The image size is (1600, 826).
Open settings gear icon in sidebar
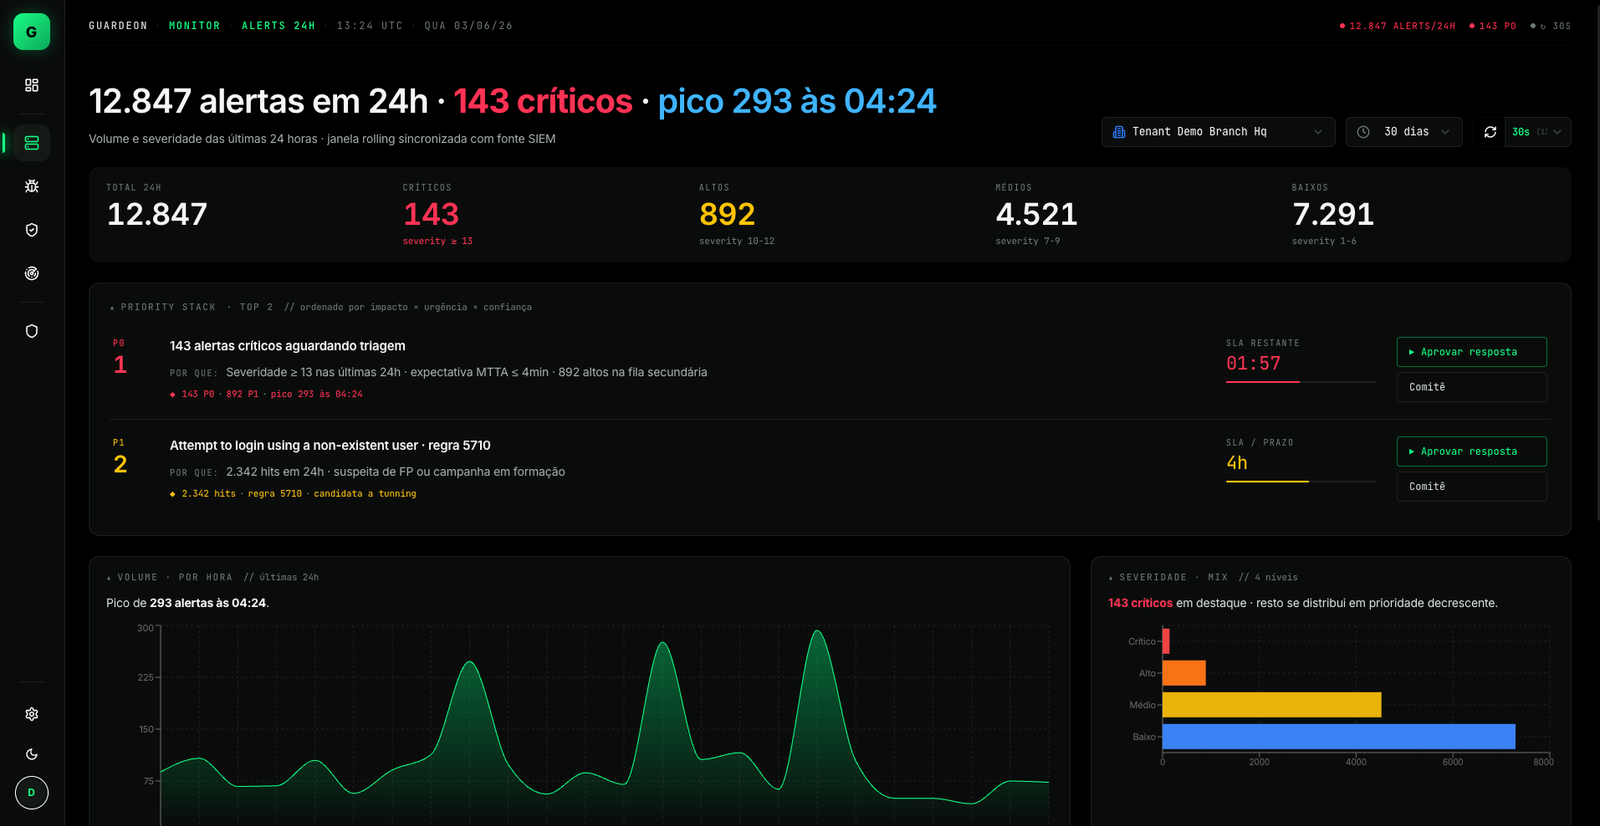(x=32, y=714)
